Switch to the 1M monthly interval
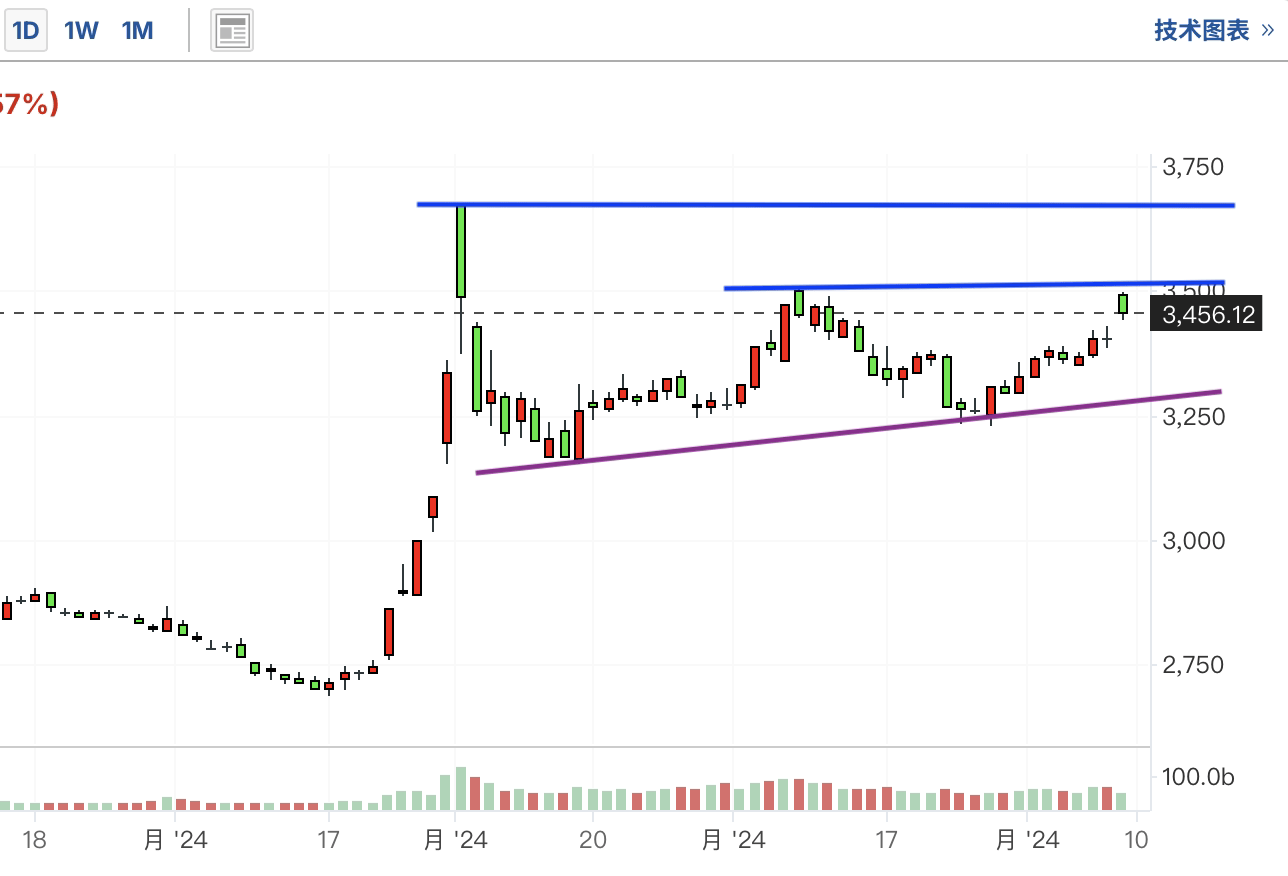The height and width of the screenshot is (876, 1288). tap(137, 31)
